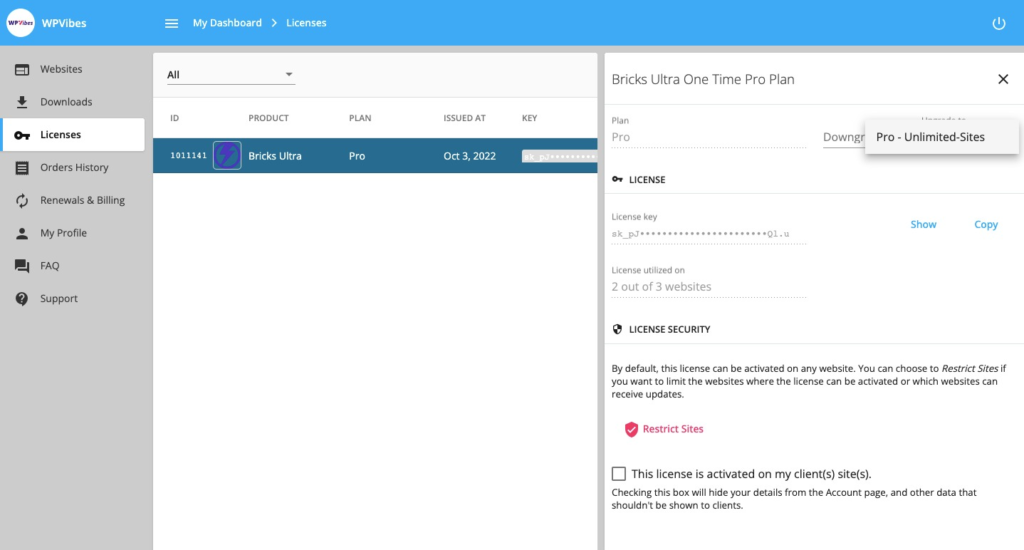This screenshot has height=550, width=1024.
Task: Click the Downloads arrow icon
Action: click(x=22, y=102)
